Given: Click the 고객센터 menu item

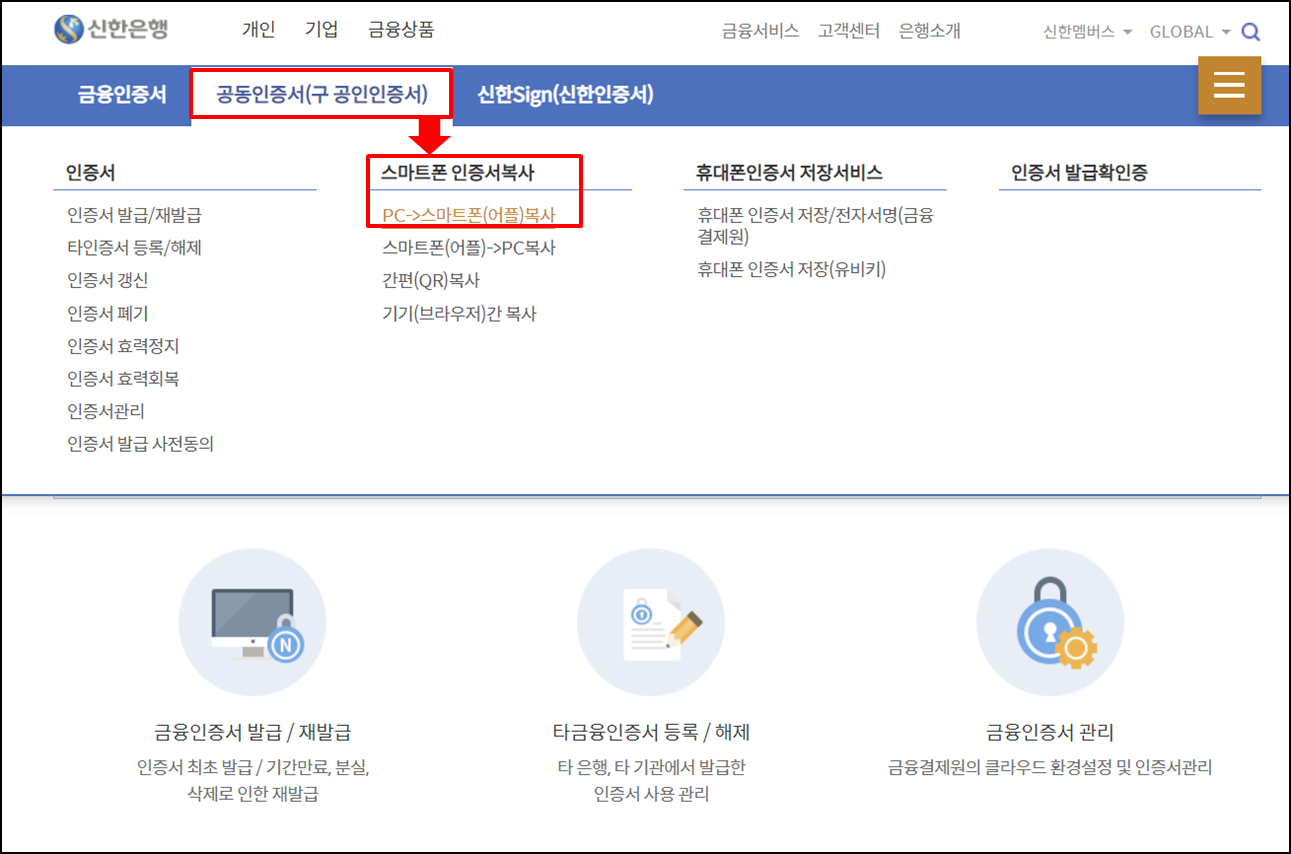Looking at the screenshot, I should [849, 31].
